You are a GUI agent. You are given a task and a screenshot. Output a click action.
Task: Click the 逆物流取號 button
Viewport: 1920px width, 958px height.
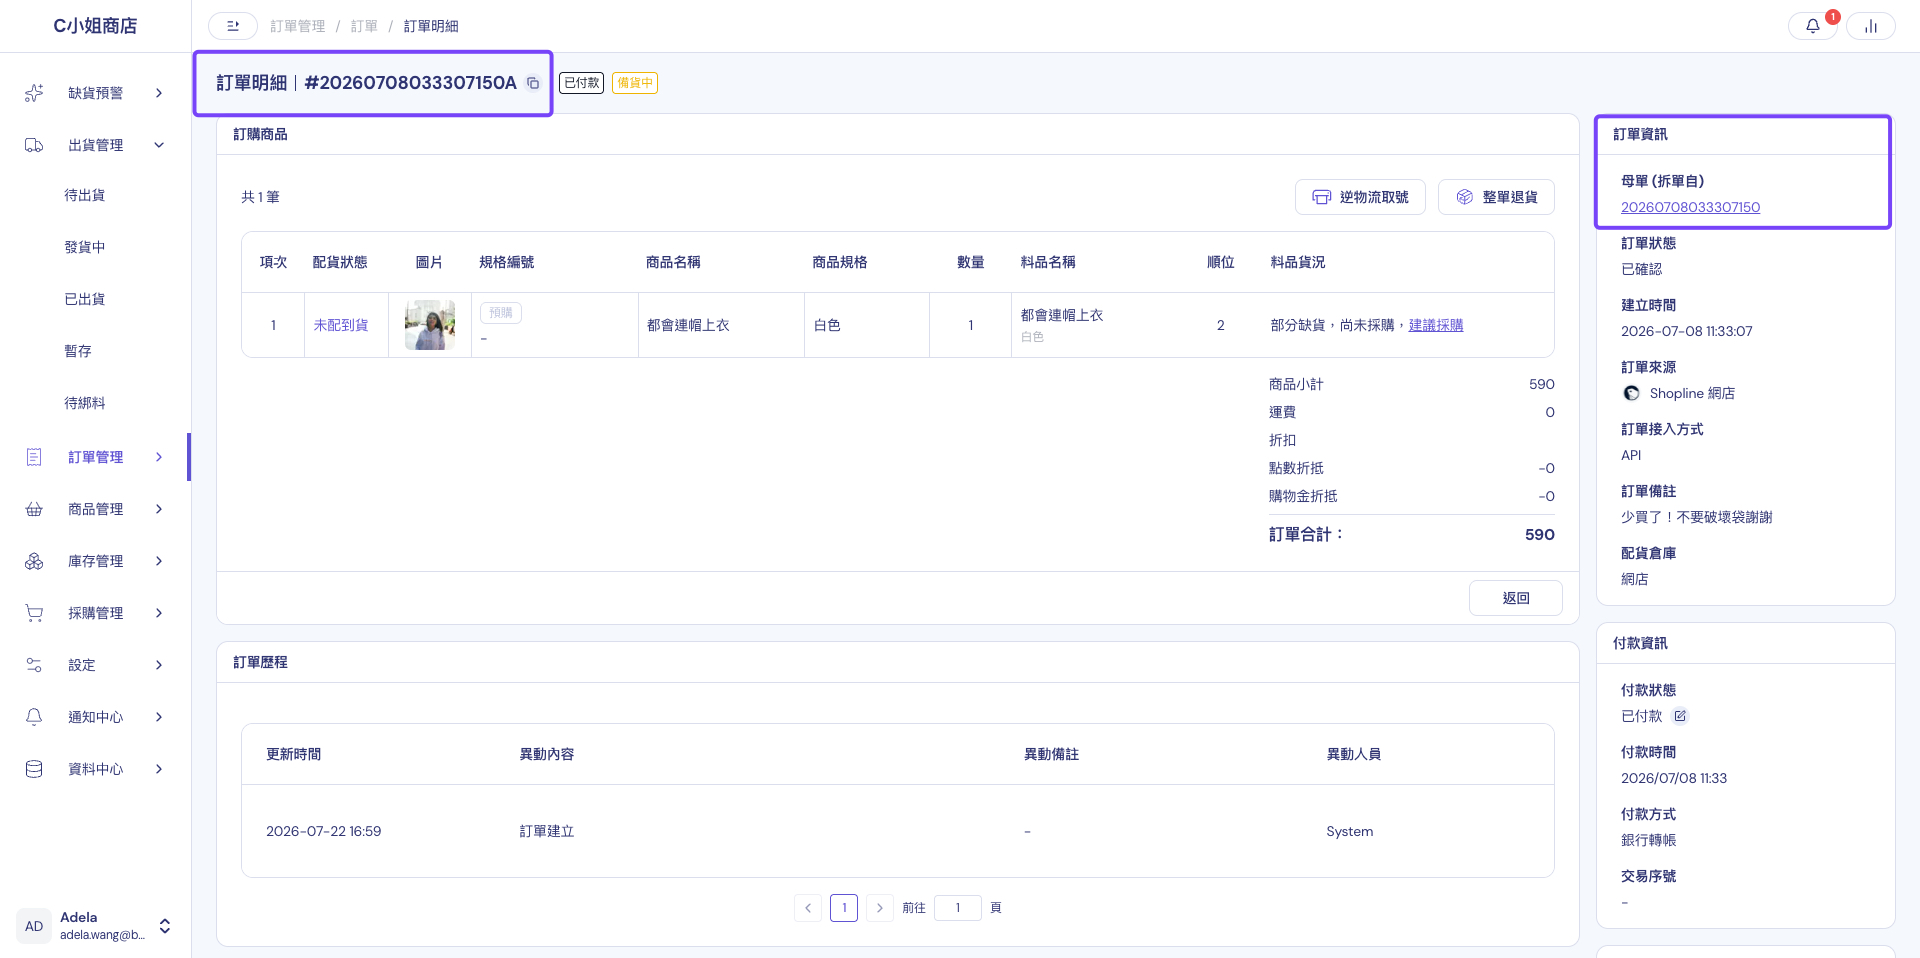click(1360, 197)
